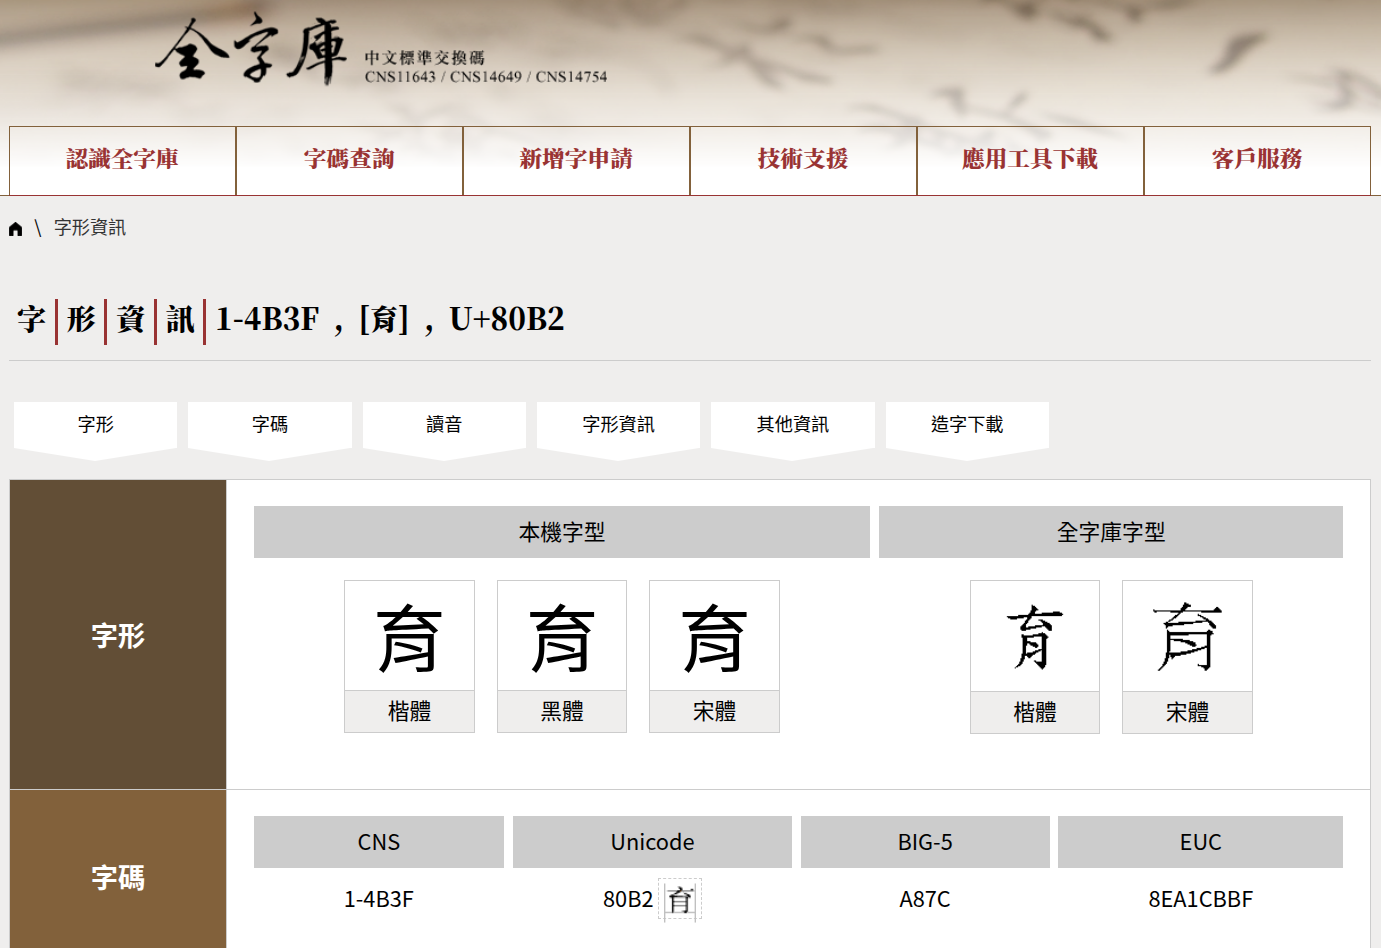This screenshot has height=948, width=1381.
Task: Select the 字形資訊 section tab
Action: coord(618,425)
